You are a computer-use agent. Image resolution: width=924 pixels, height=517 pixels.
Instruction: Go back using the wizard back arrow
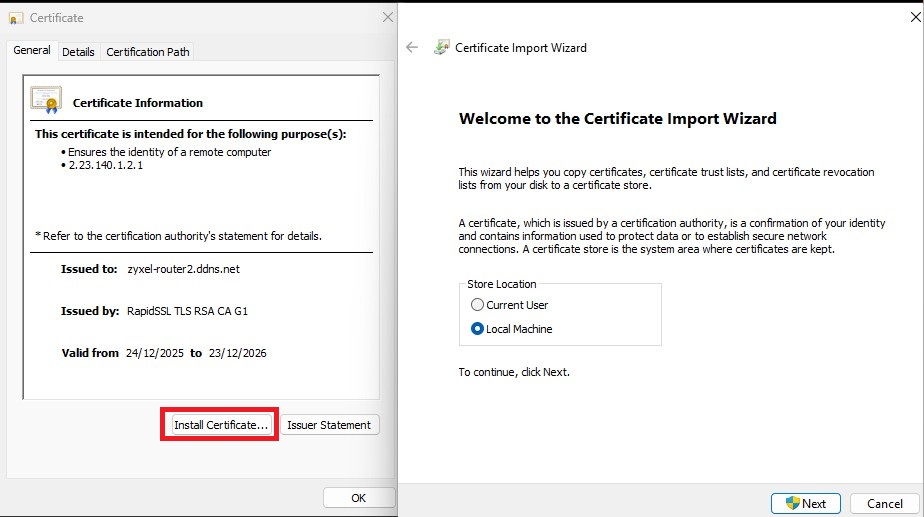coord(412,48)
